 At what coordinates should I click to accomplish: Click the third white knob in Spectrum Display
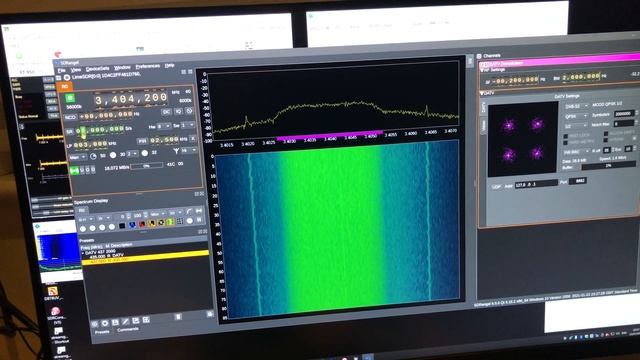[x=102, y=228]
